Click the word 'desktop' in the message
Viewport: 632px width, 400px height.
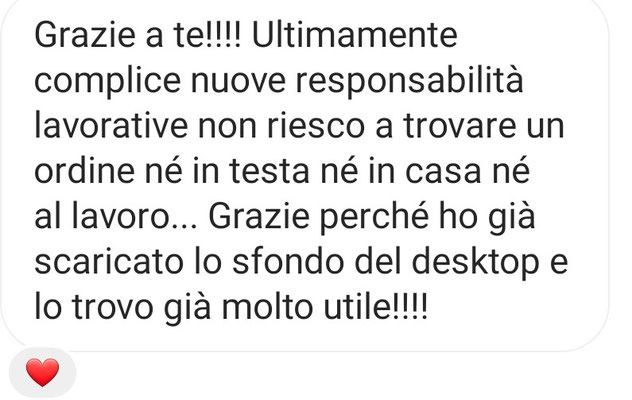pos(476,264)
